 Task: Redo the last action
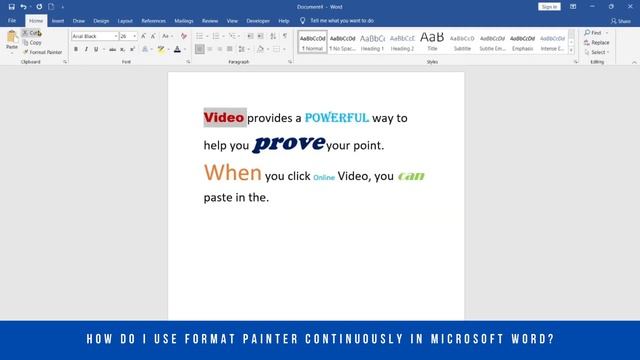(x=39, y=7)
